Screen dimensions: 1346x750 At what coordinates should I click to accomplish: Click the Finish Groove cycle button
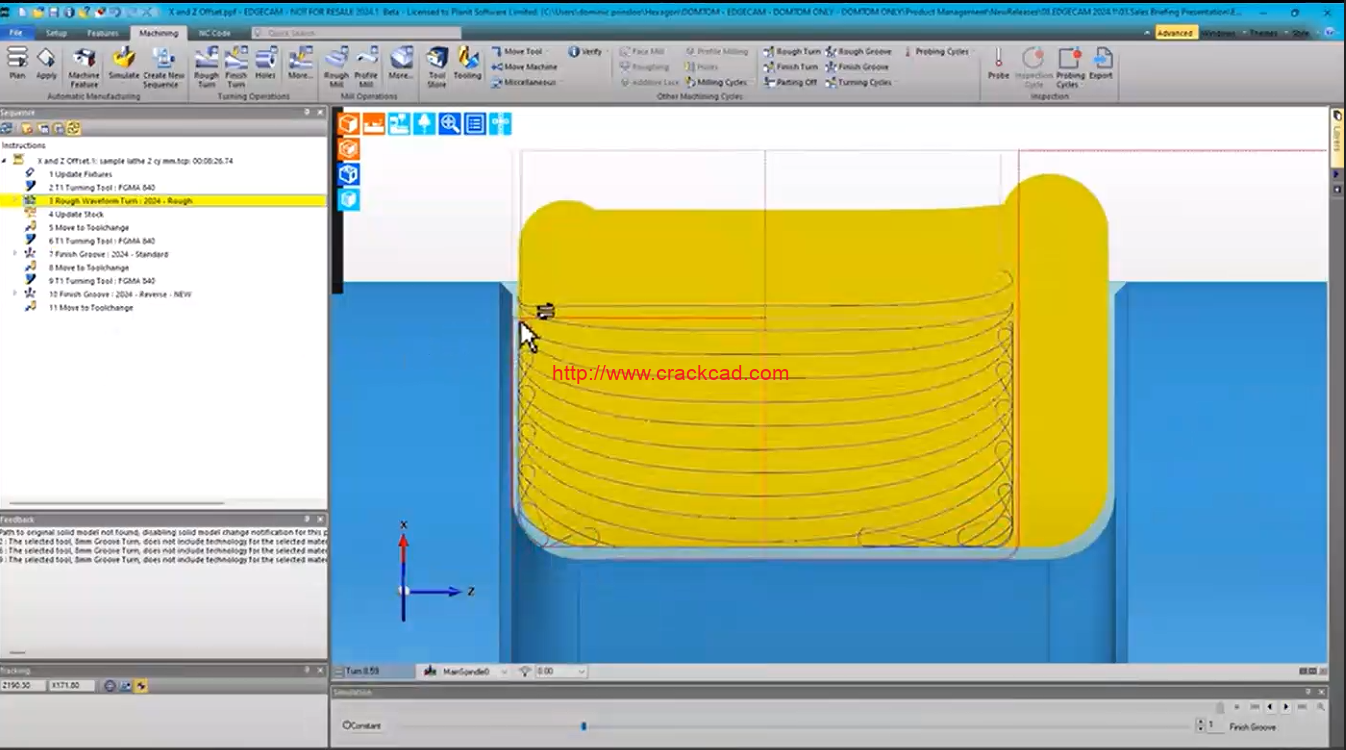coord(857,67)
